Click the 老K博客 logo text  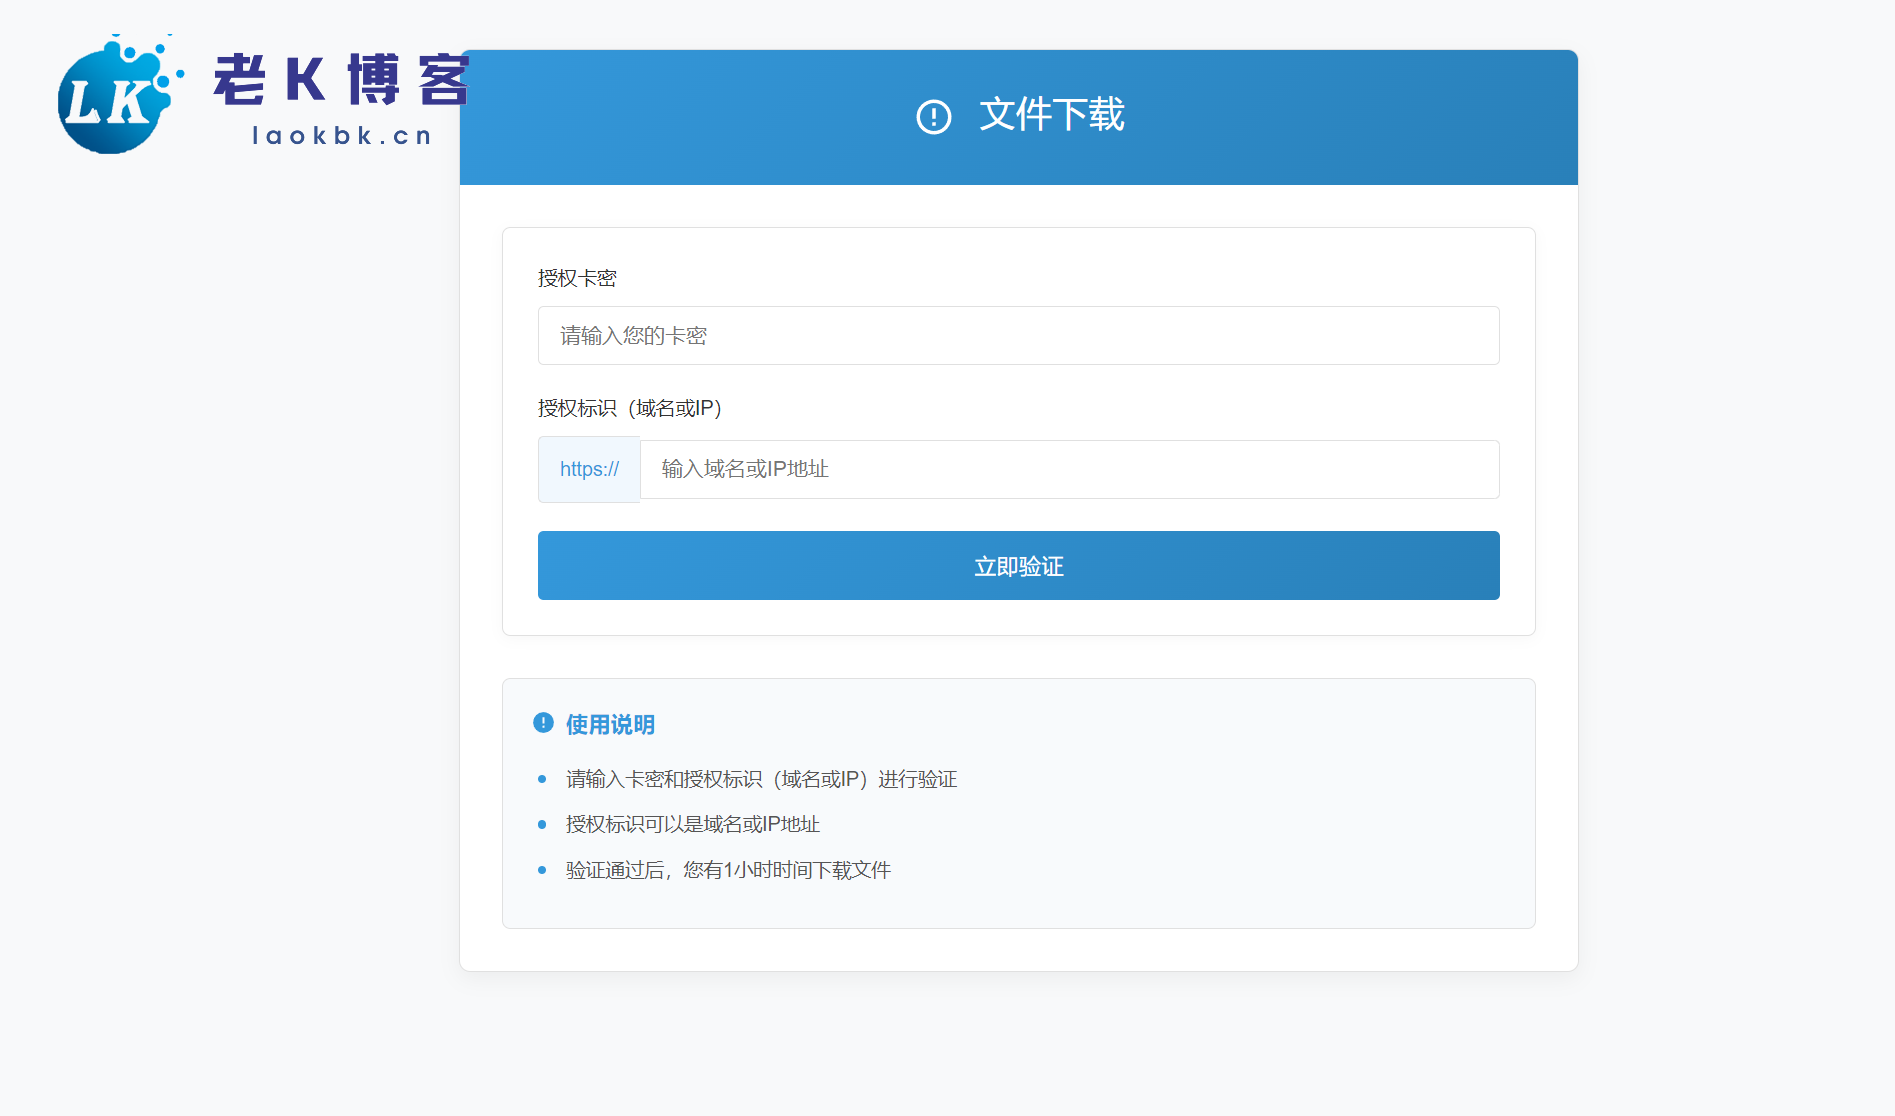(x=340, y=80)
